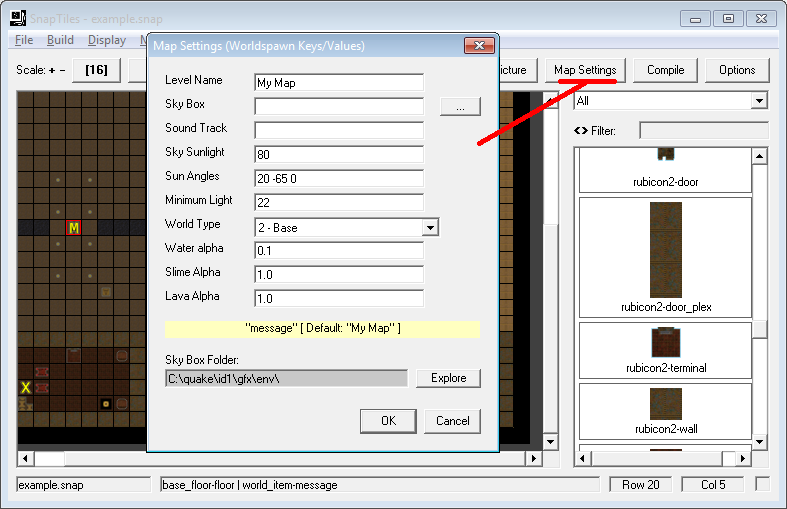This screenshot has height=509, width=787.
Task: Click the Filter arrows icon
Action: coord(581,131)
